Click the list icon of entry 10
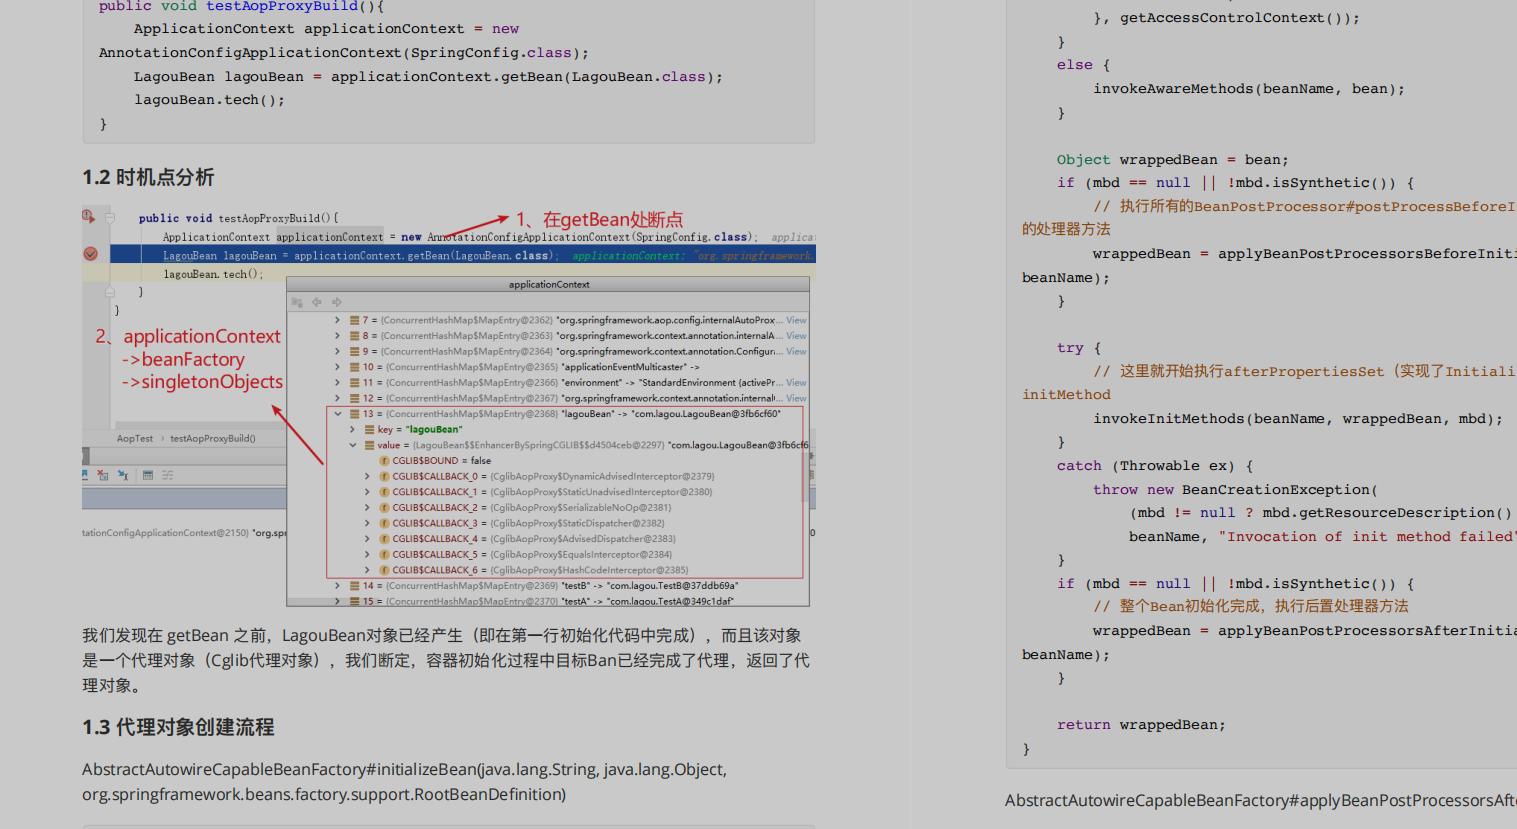Viewport: 1517px width, 829px height. (354, 367)
